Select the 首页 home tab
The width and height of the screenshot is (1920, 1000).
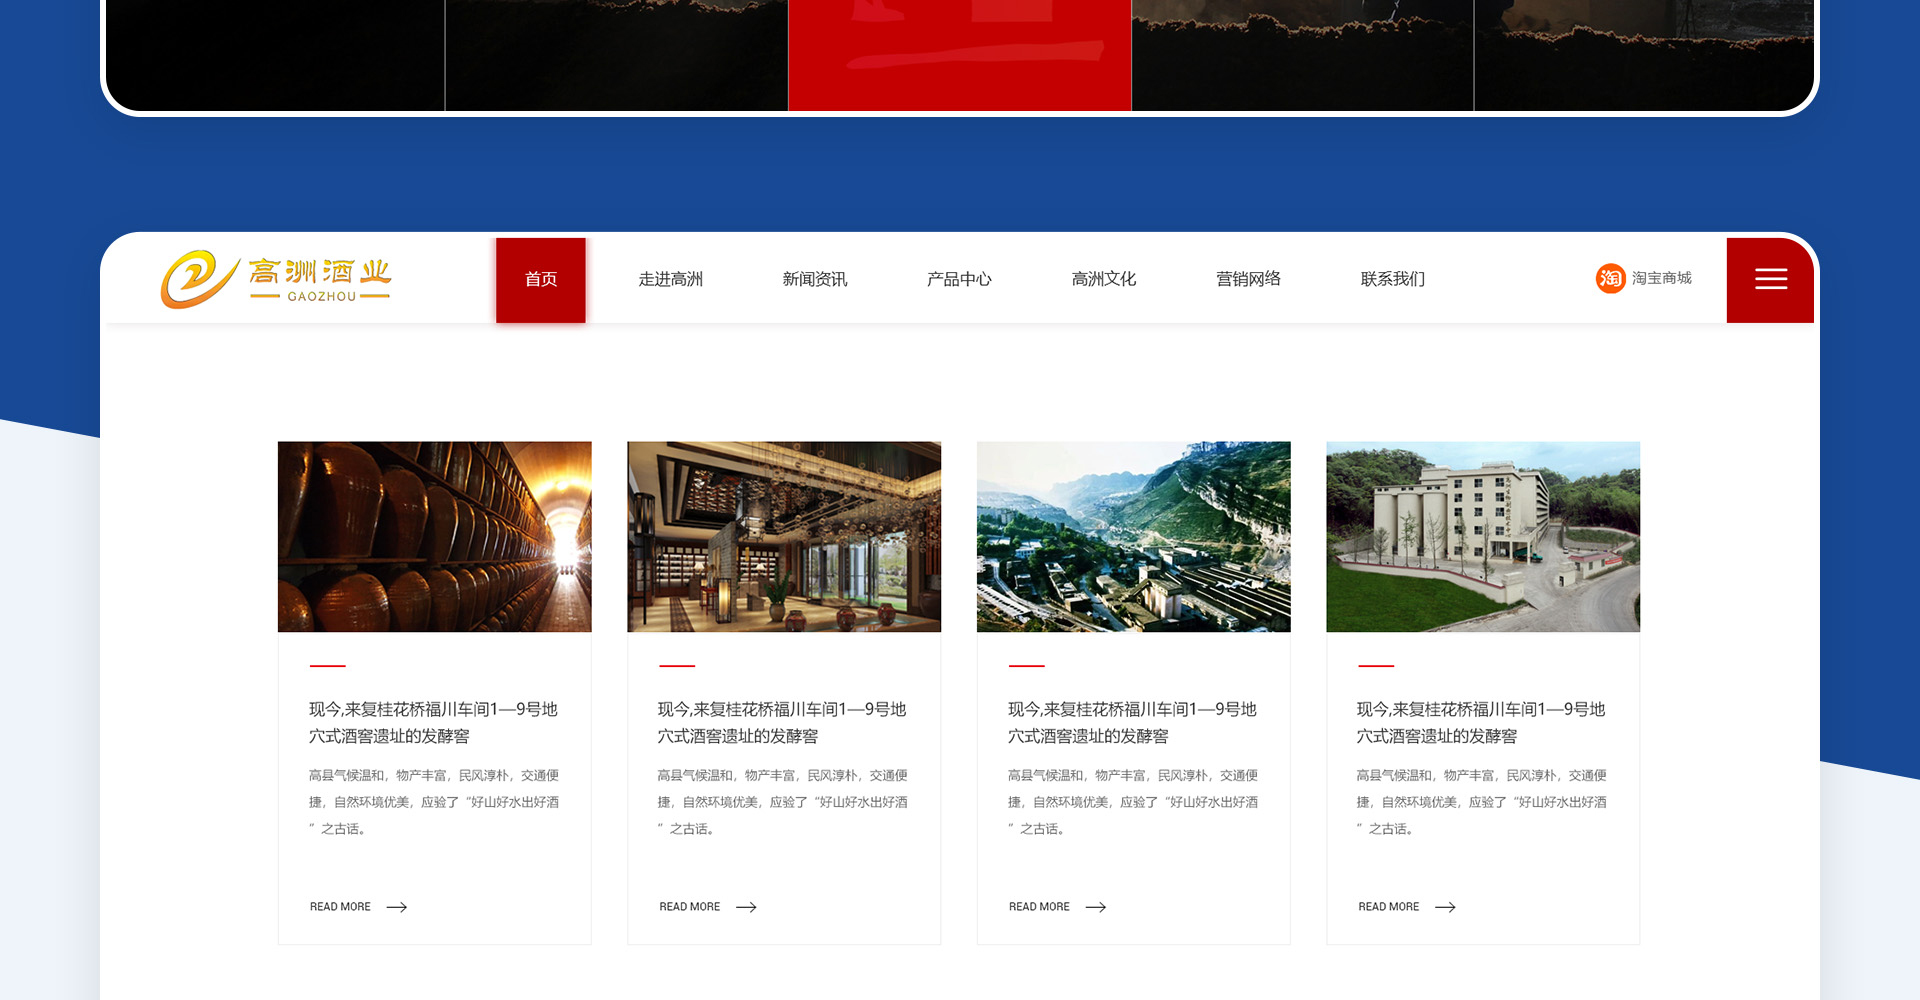541,280
